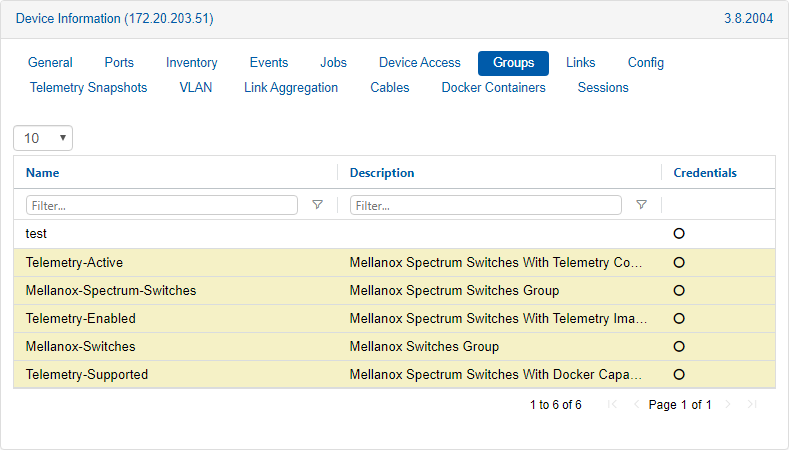Switch to the Ports tab

[119, 63]
